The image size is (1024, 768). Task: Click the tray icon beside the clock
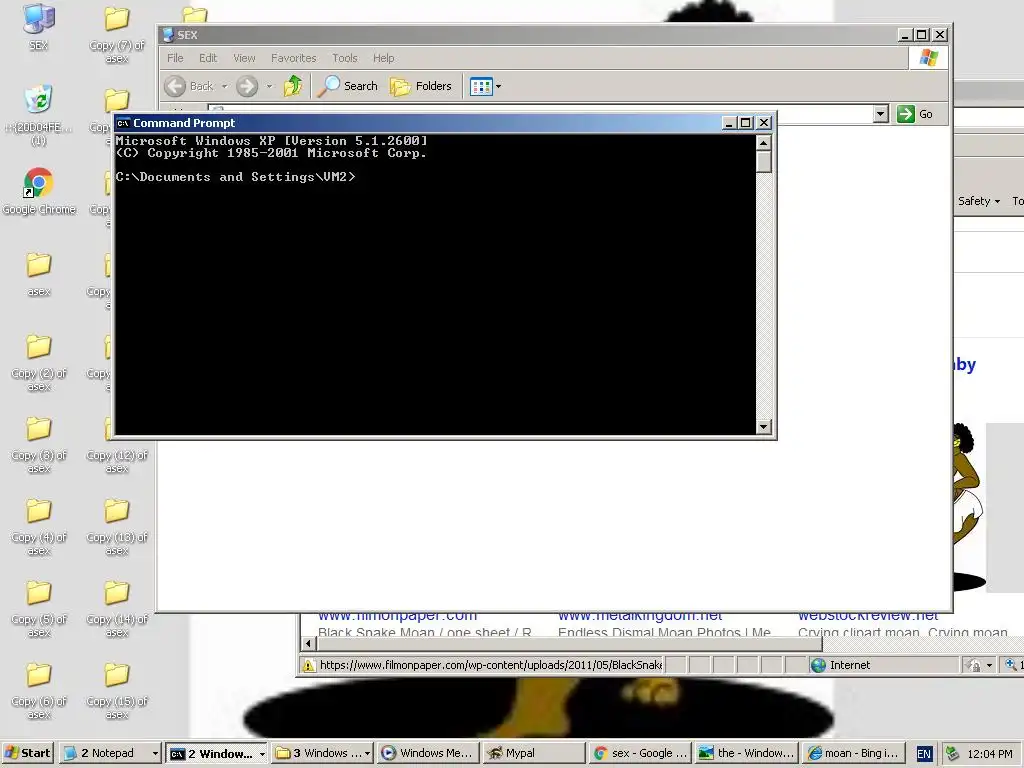pyautogui.click(x=952, y=754)
